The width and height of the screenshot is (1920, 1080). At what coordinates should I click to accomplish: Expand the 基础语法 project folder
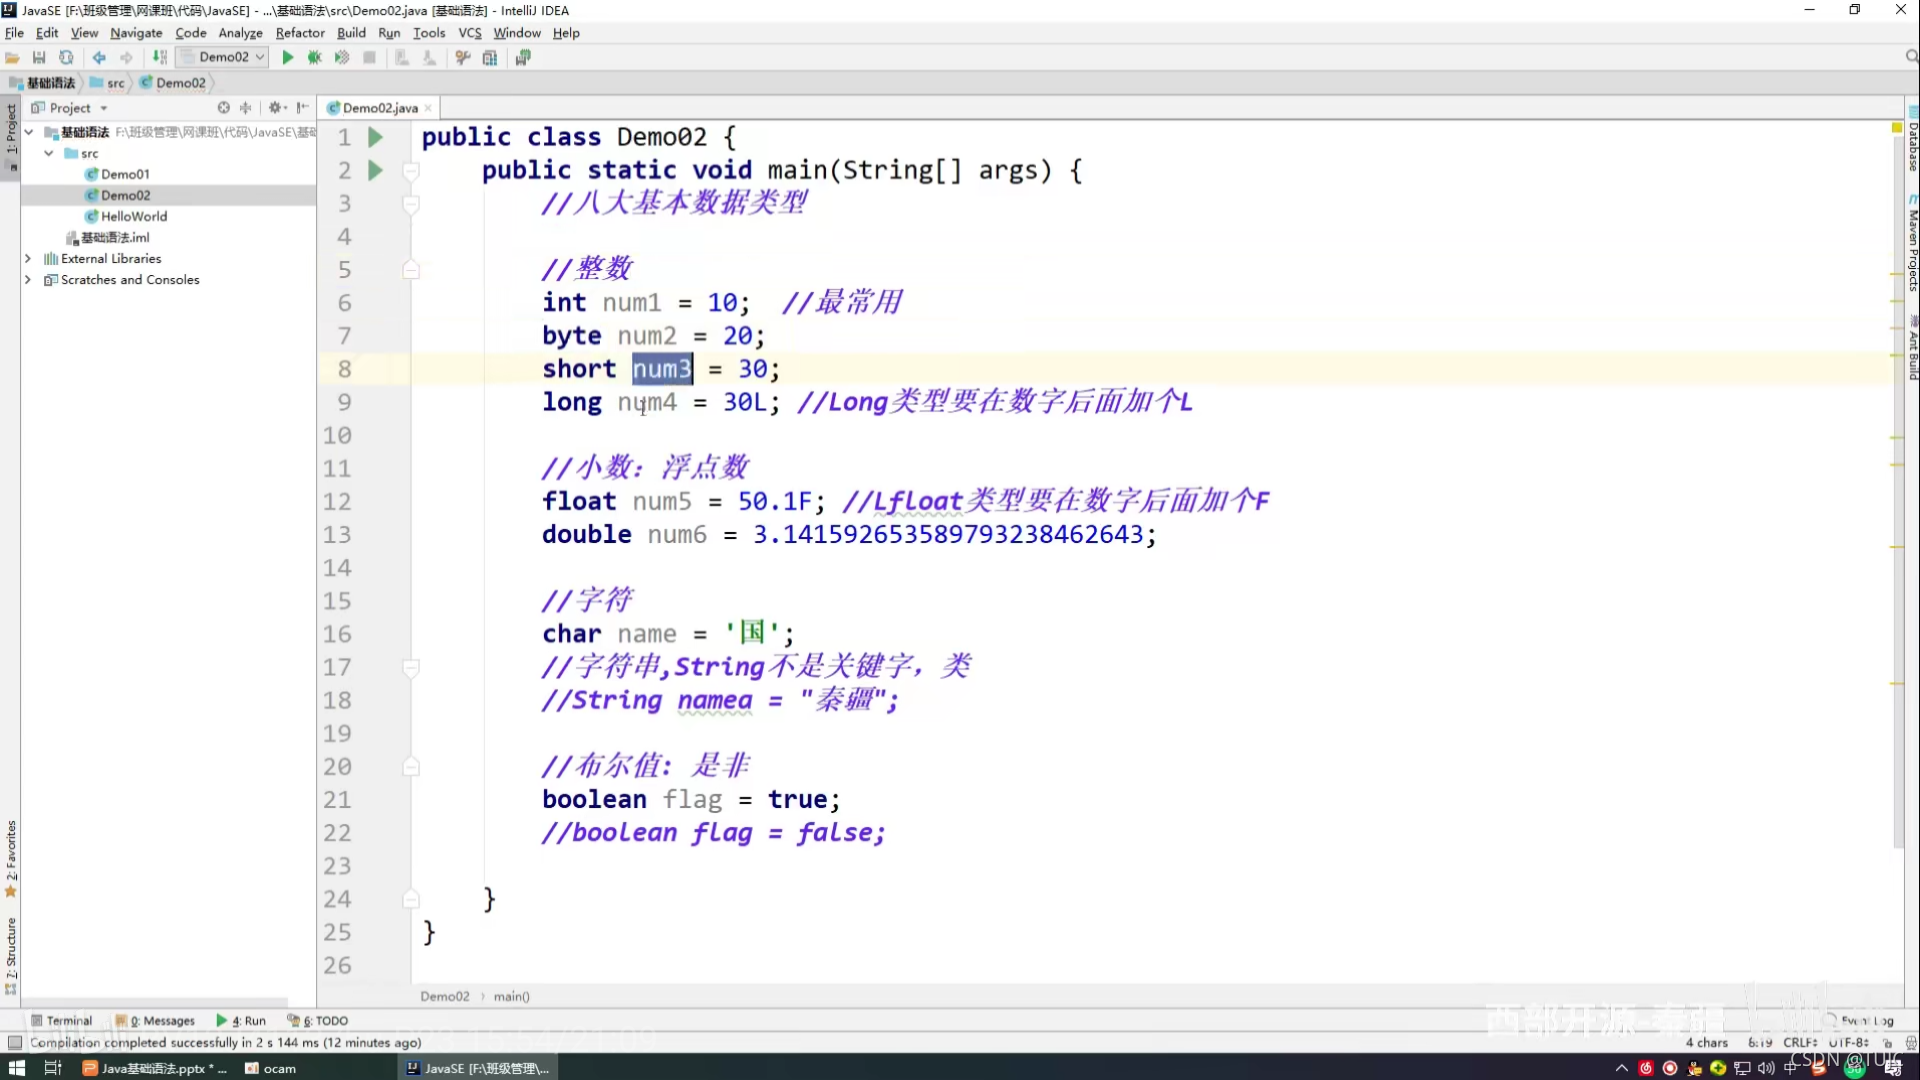coord(29,131)
